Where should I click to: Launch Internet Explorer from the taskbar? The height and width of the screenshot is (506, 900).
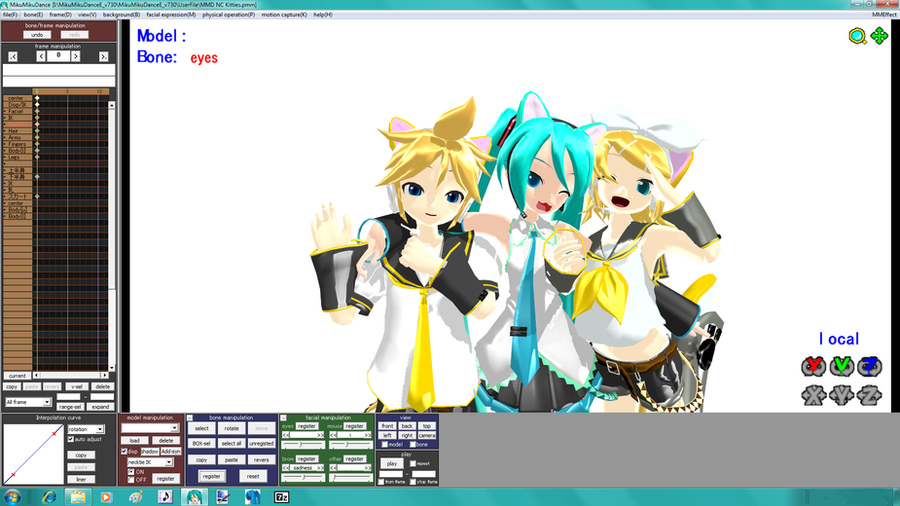49,497
